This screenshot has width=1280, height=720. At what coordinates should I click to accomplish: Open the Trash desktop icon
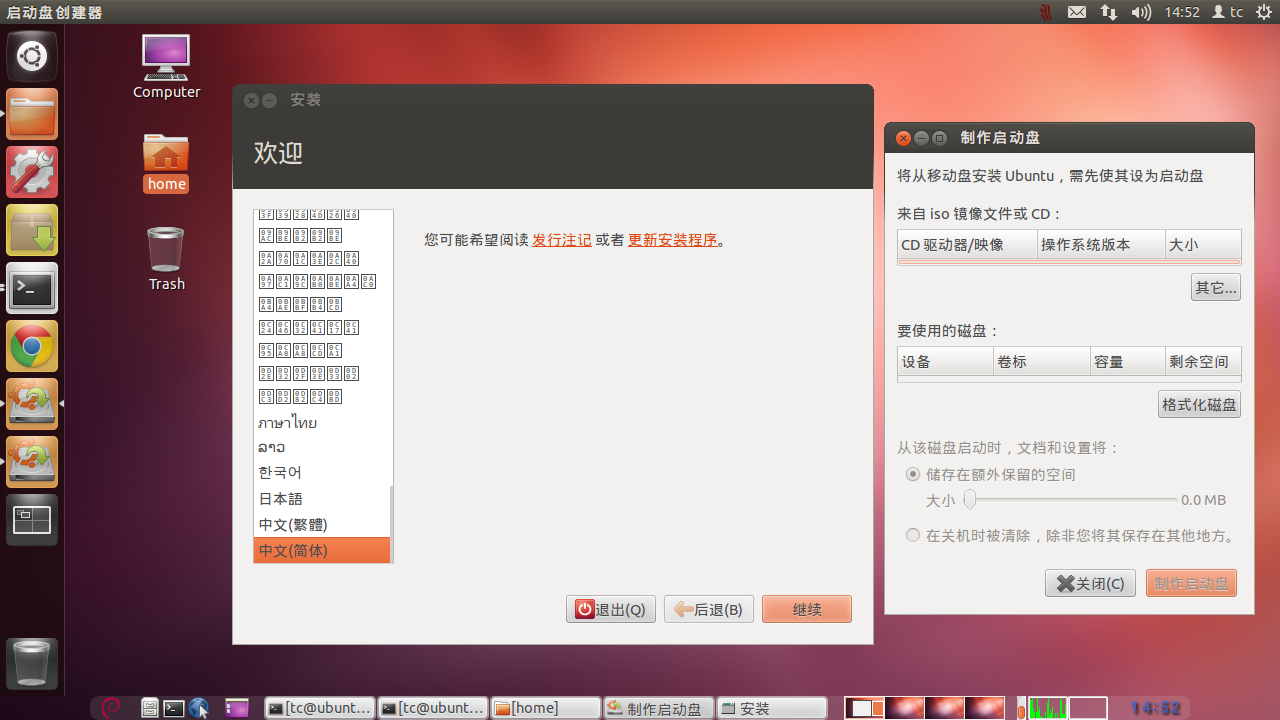[166, 259]
